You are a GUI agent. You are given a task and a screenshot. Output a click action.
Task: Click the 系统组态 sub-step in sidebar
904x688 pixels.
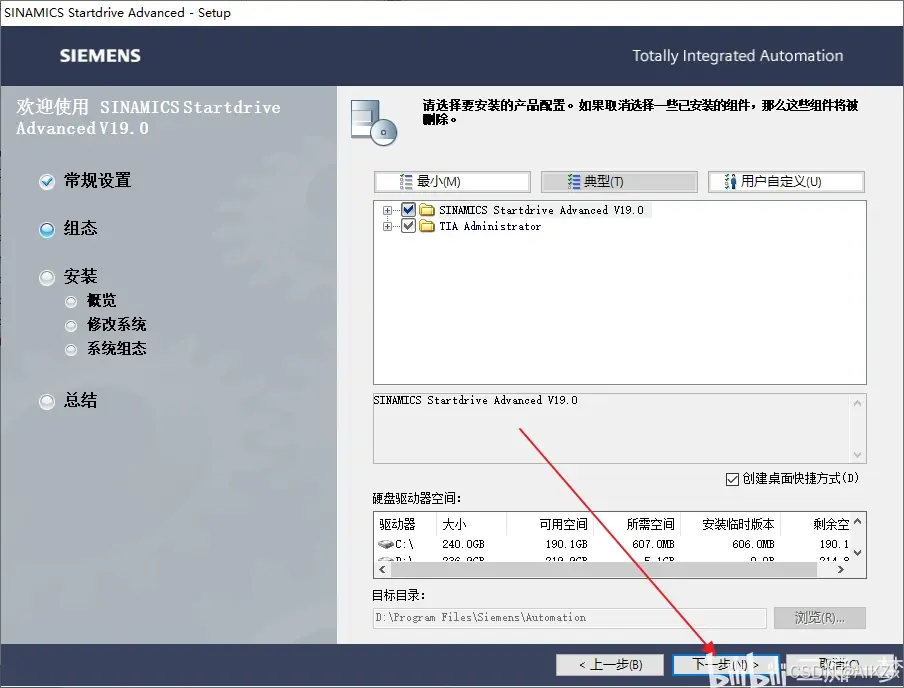point(116,348)
